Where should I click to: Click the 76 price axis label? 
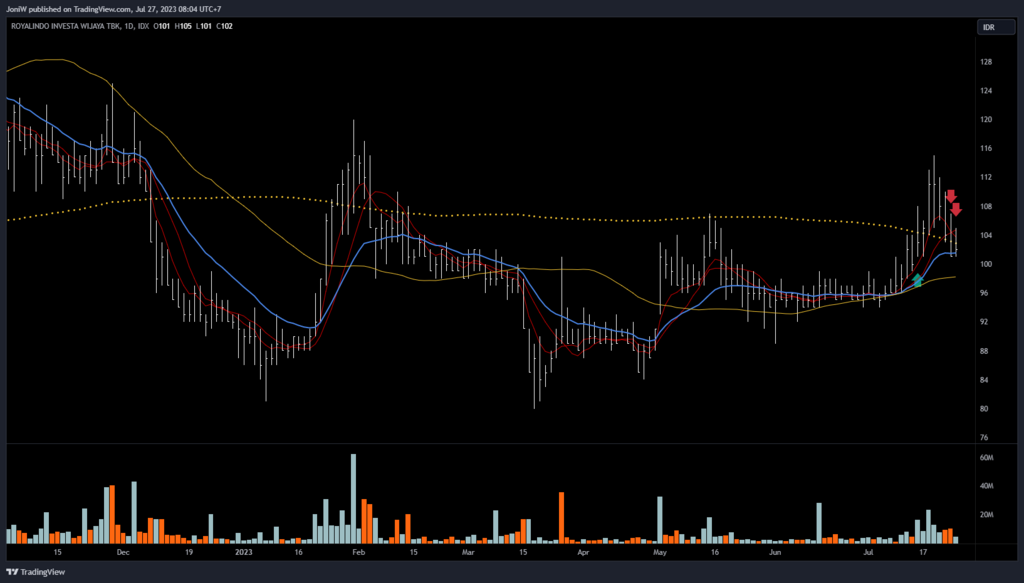click(984, 437)
